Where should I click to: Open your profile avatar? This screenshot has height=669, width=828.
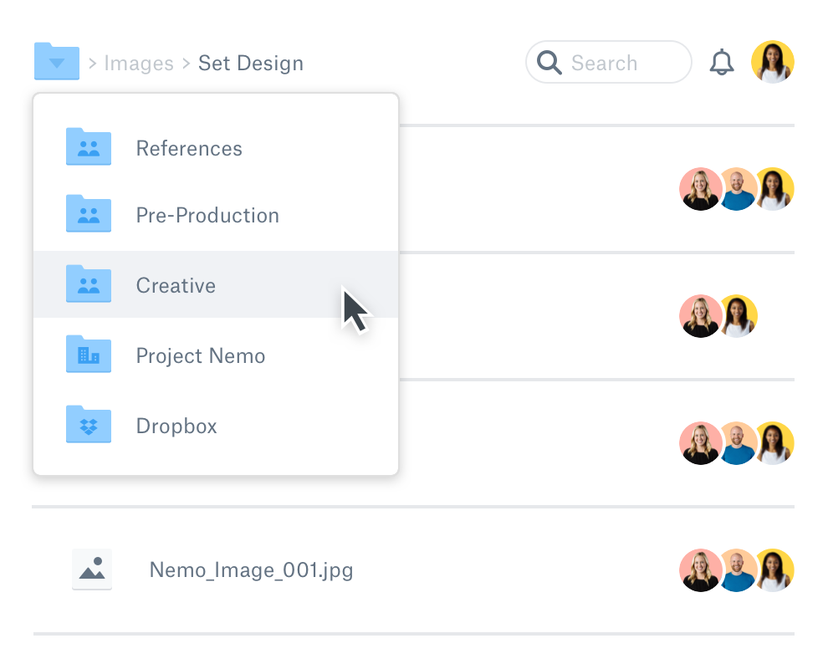click(772, 61)
